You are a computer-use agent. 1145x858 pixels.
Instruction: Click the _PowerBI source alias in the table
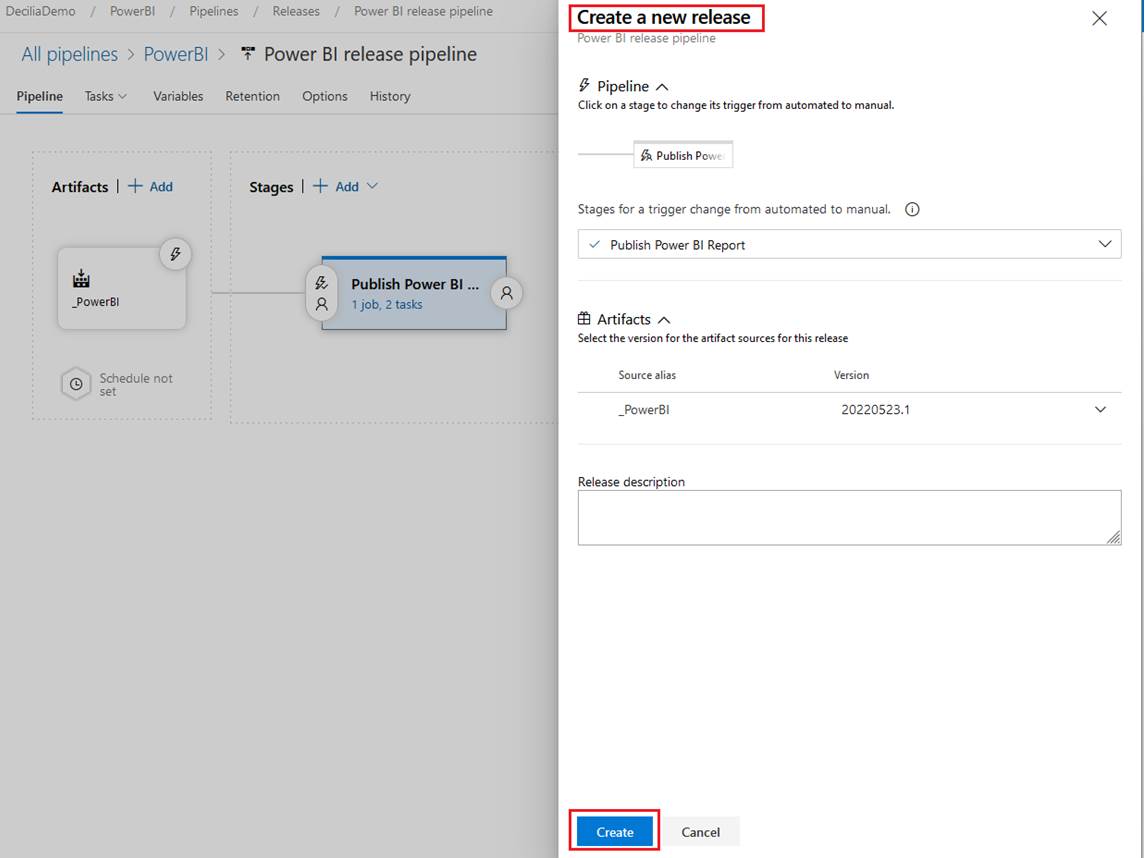click(644, 410)
